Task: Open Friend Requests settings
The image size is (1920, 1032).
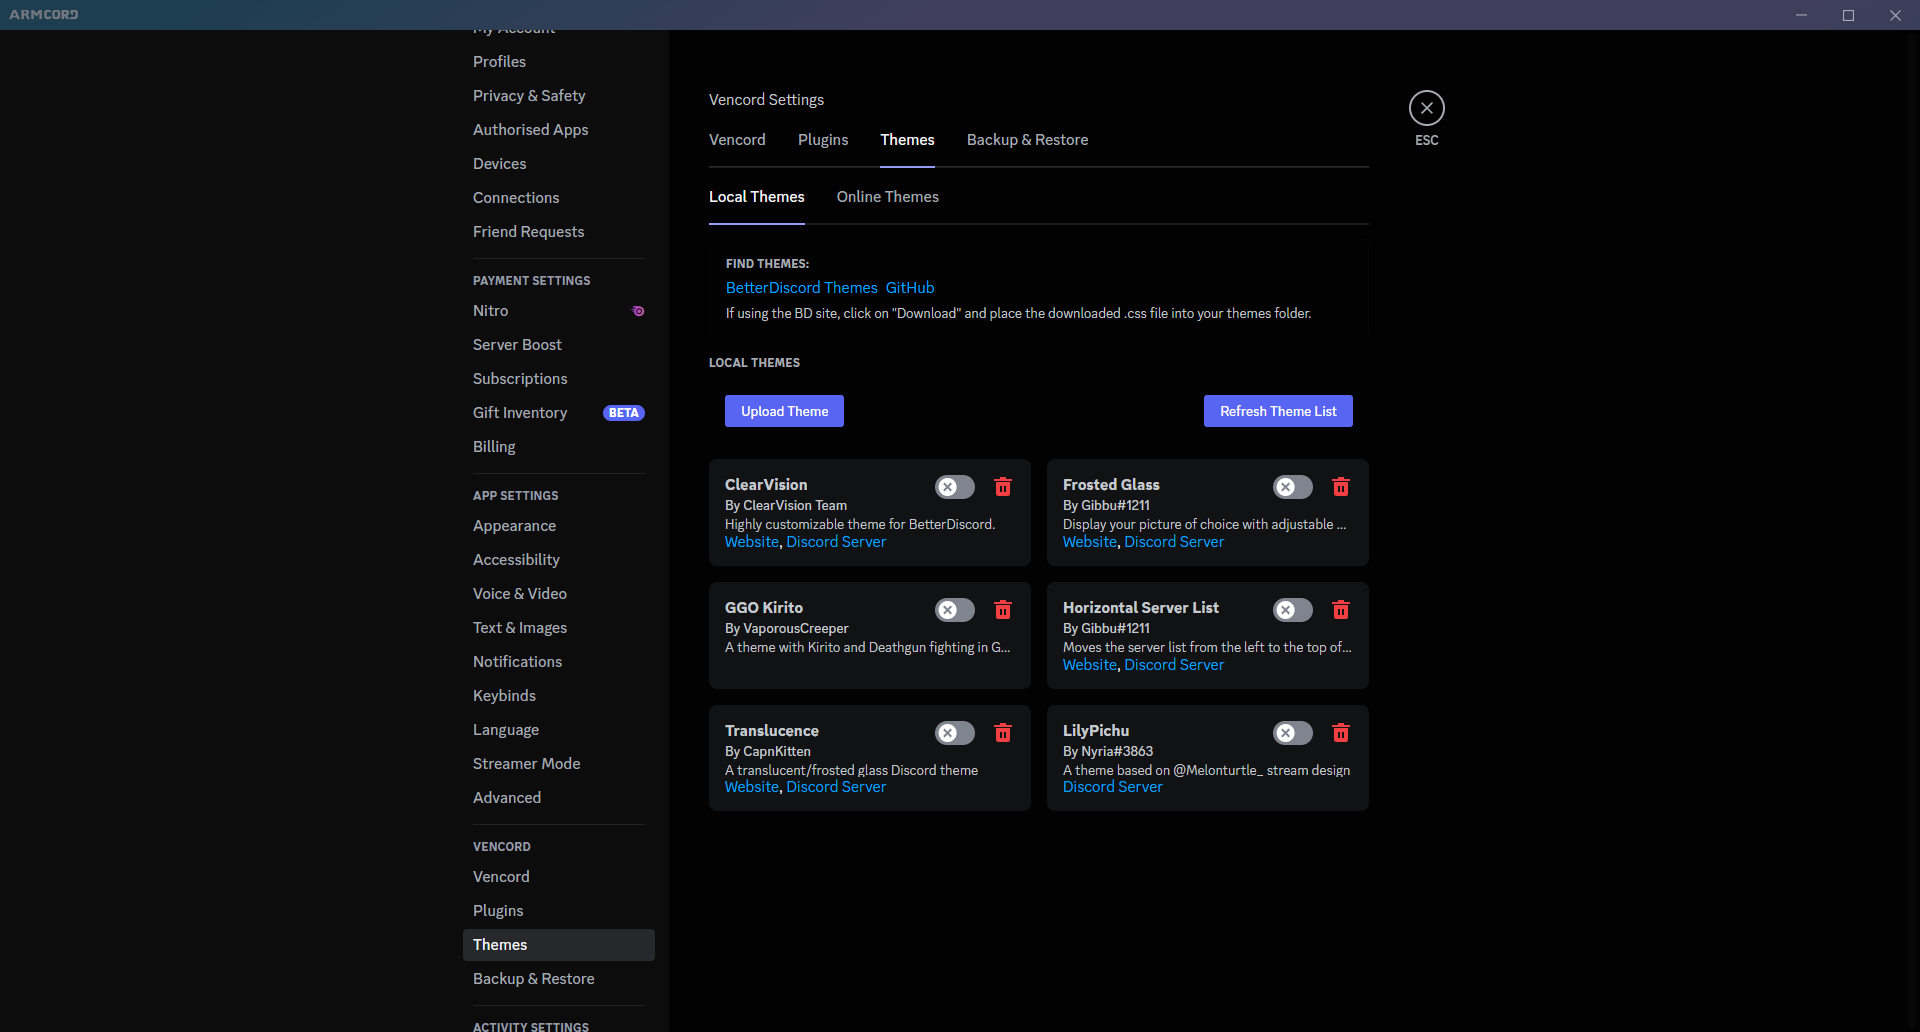Action: tap(559, 232)
